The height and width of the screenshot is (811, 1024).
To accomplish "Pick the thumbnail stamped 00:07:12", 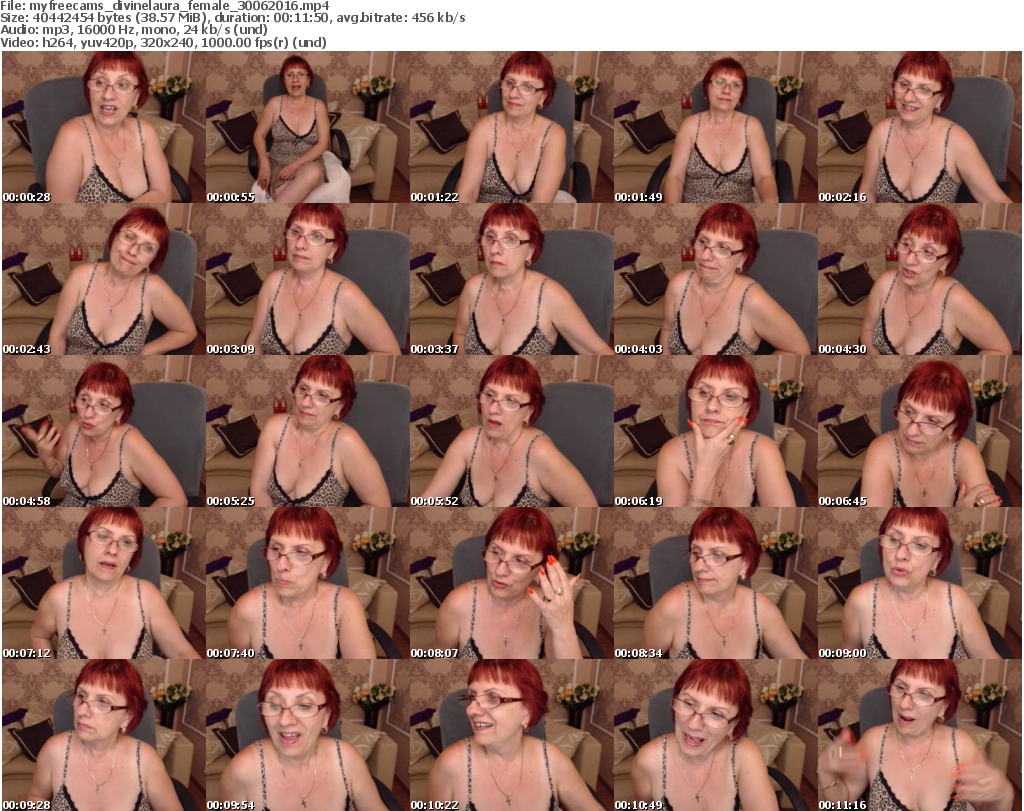I will (104, 583).
